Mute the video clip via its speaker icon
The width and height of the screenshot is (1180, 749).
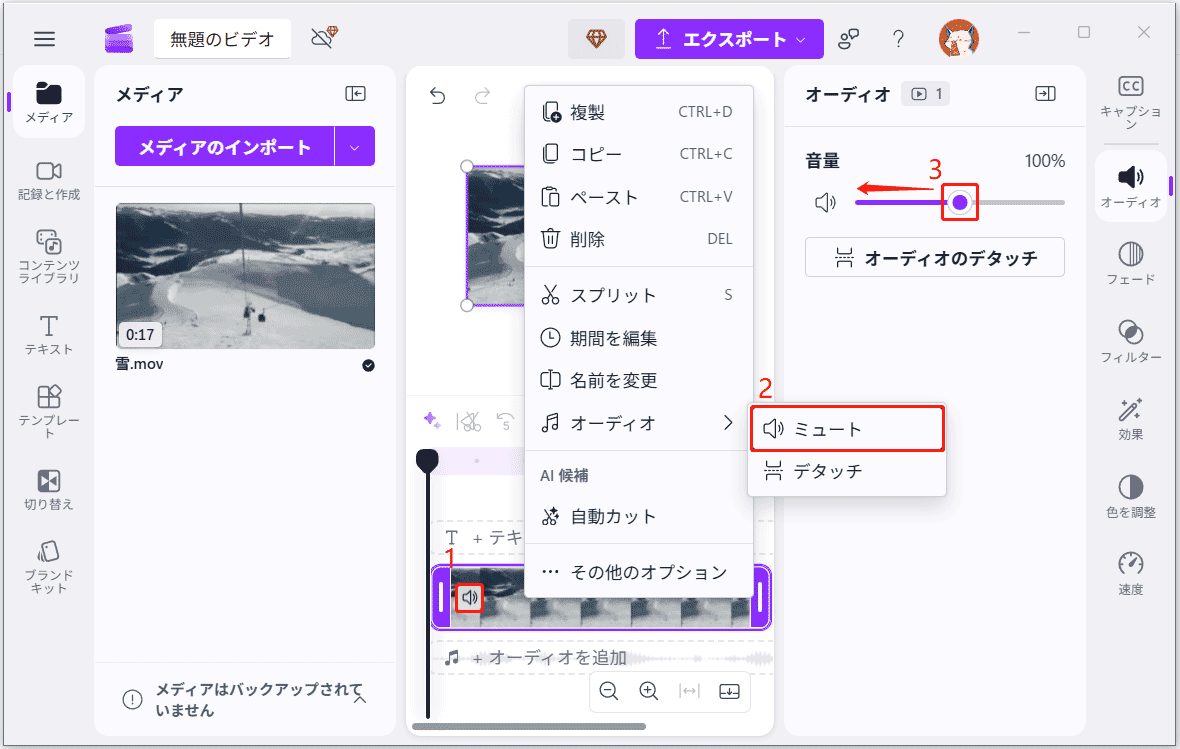[x=469, y=597]
